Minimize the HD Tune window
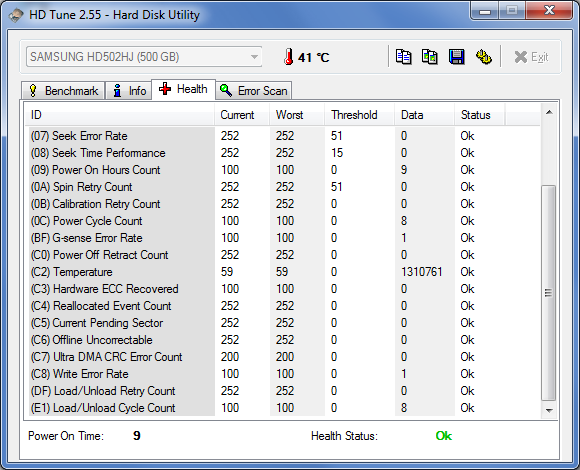Screen dimensions: 580x470 click(485, 11)
